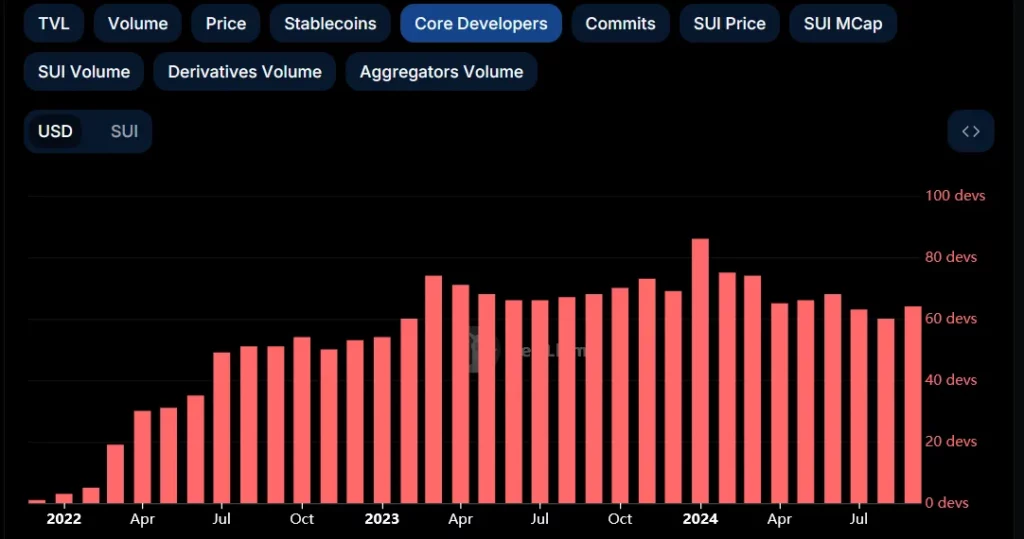Disable the Core Developers metric chip
Screen dimensions: 1024x539
point(481,24)
